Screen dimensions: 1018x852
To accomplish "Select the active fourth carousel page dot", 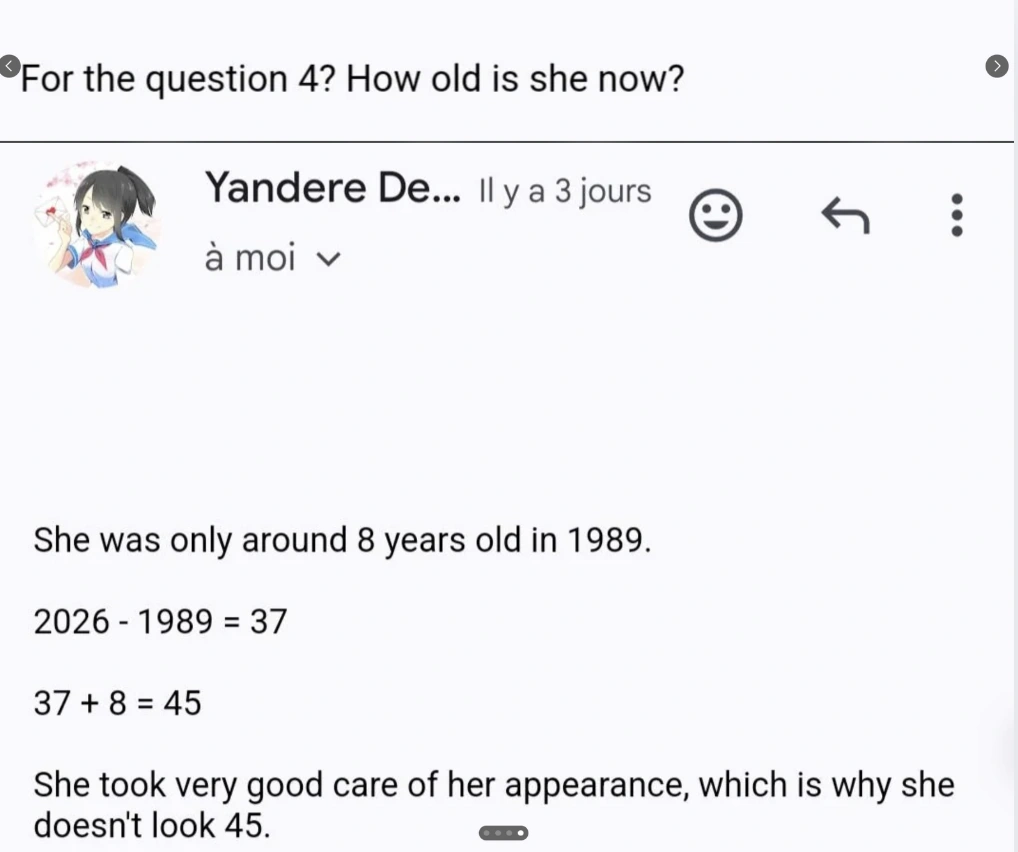I will point(520,833).
